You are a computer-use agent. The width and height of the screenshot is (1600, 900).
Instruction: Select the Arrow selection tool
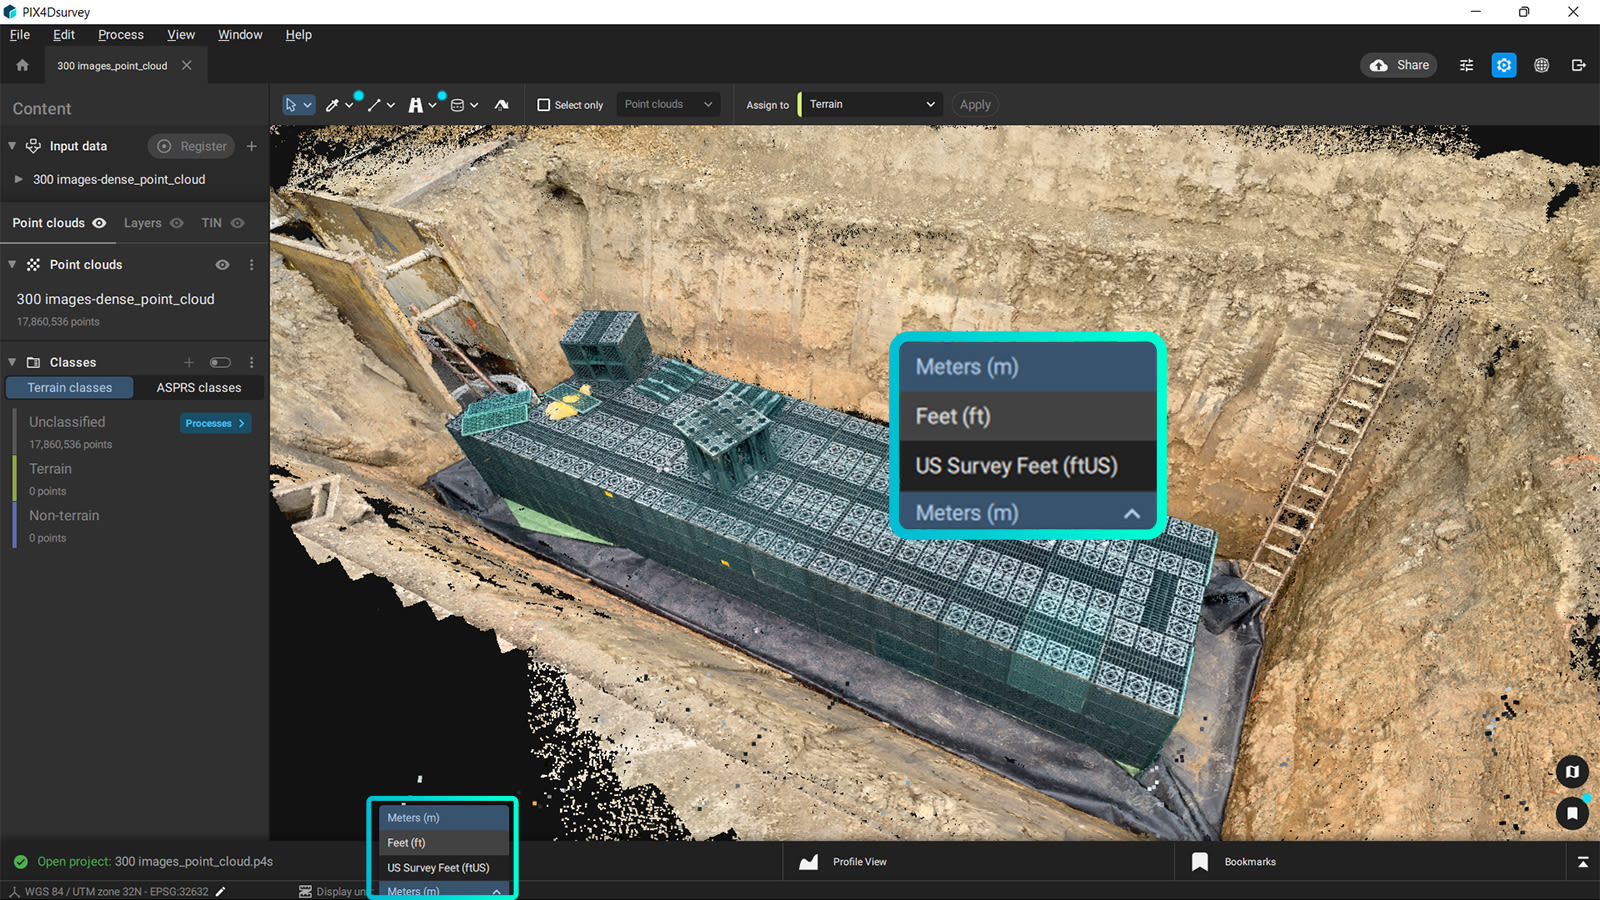[x=291, y=105]
